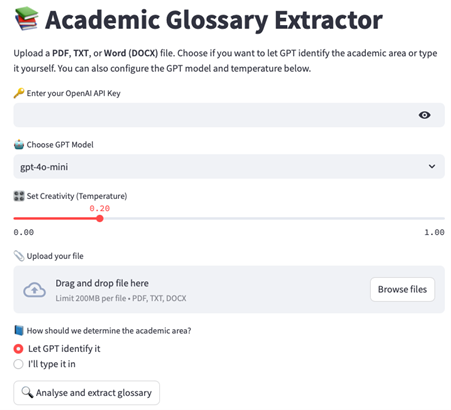Toggle API key visibility with the eye icon

pos(424,115)
